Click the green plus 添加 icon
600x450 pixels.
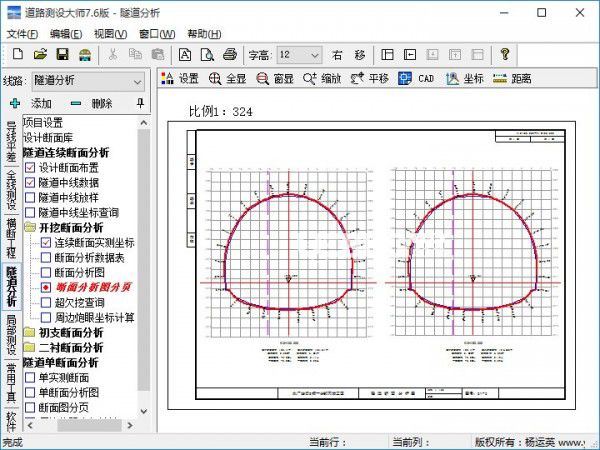[x=15, y=103]
